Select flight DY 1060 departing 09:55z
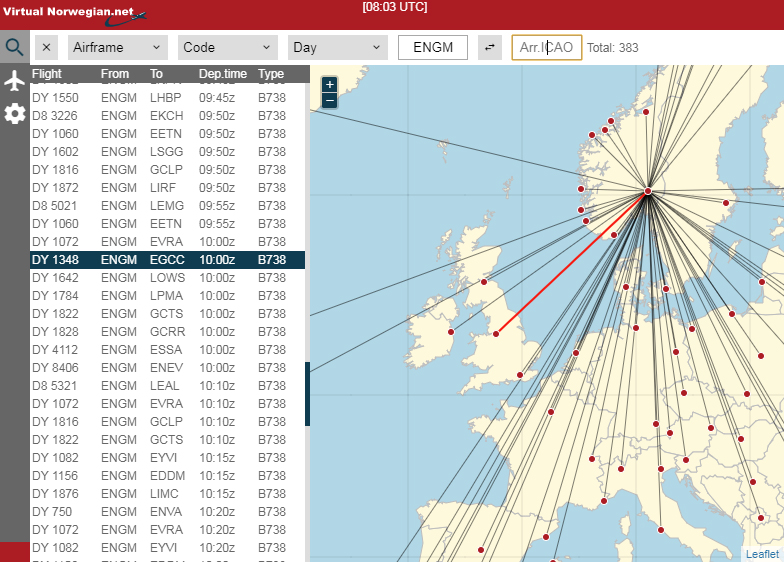Screen dimensions: 784x562 tap(168, 224)
